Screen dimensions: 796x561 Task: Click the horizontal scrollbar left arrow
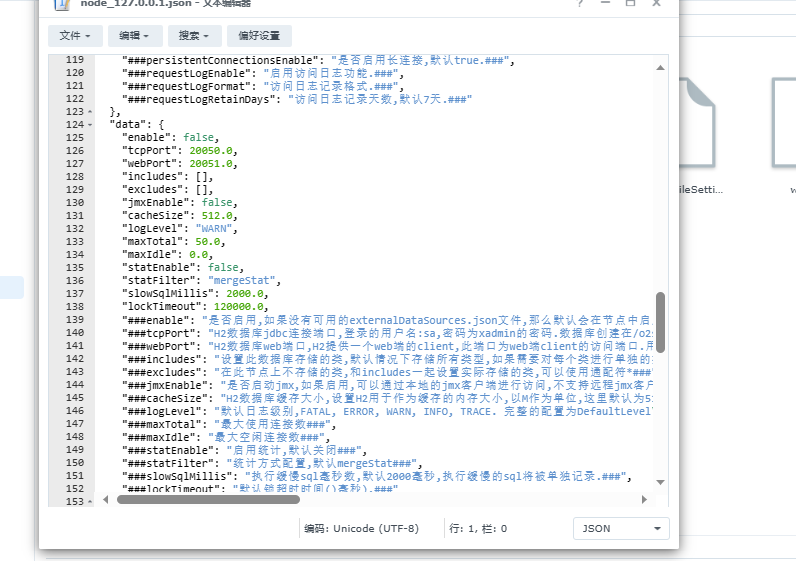(x=106, y=500)
